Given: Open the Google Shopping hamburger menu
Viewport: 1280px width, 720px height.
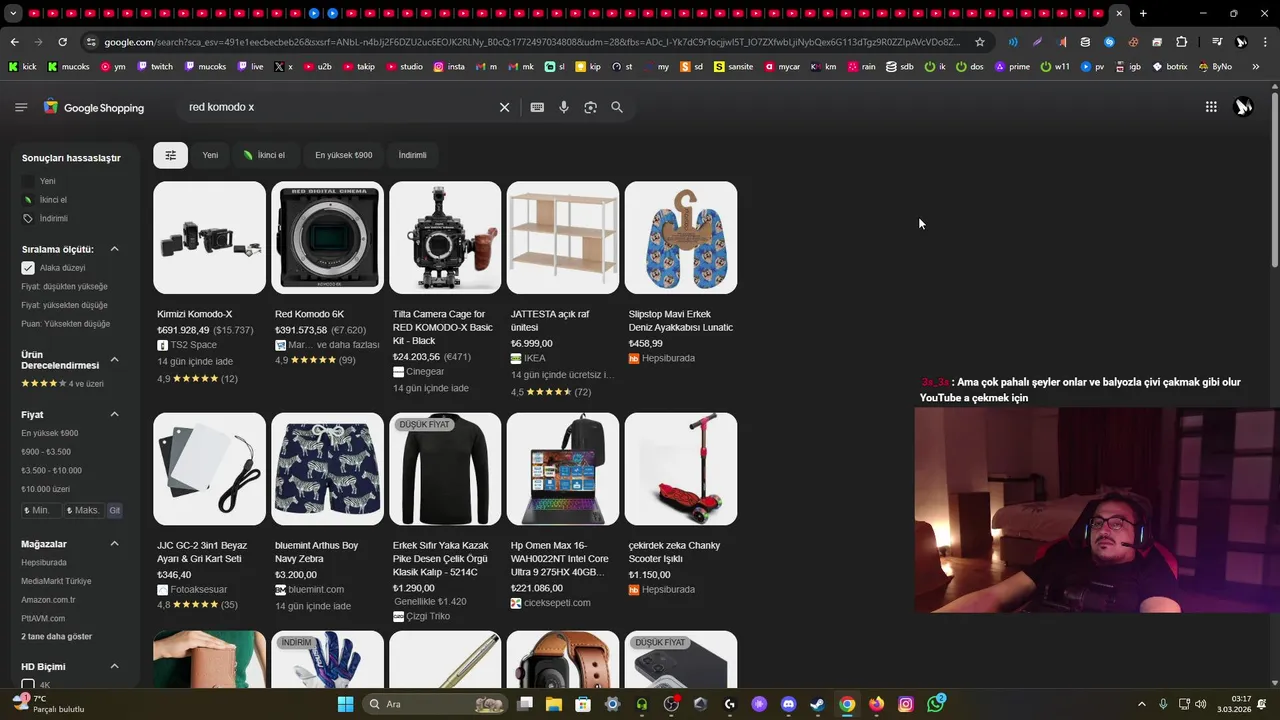Looking at the screenshot, I should 21,107.
